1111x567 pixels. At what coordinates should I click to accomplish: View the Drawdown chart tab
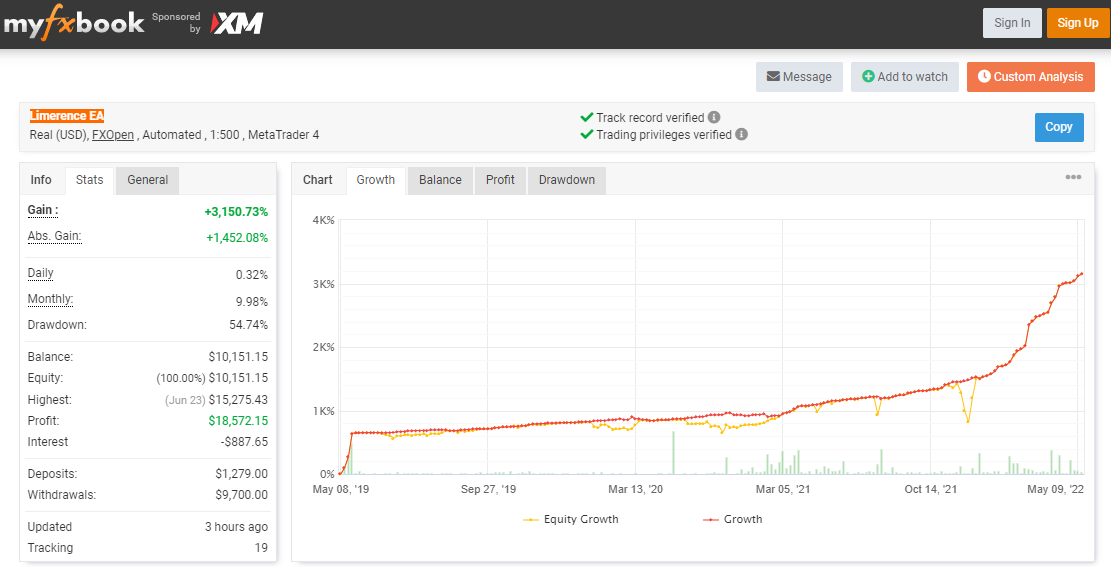click(567, 180)
